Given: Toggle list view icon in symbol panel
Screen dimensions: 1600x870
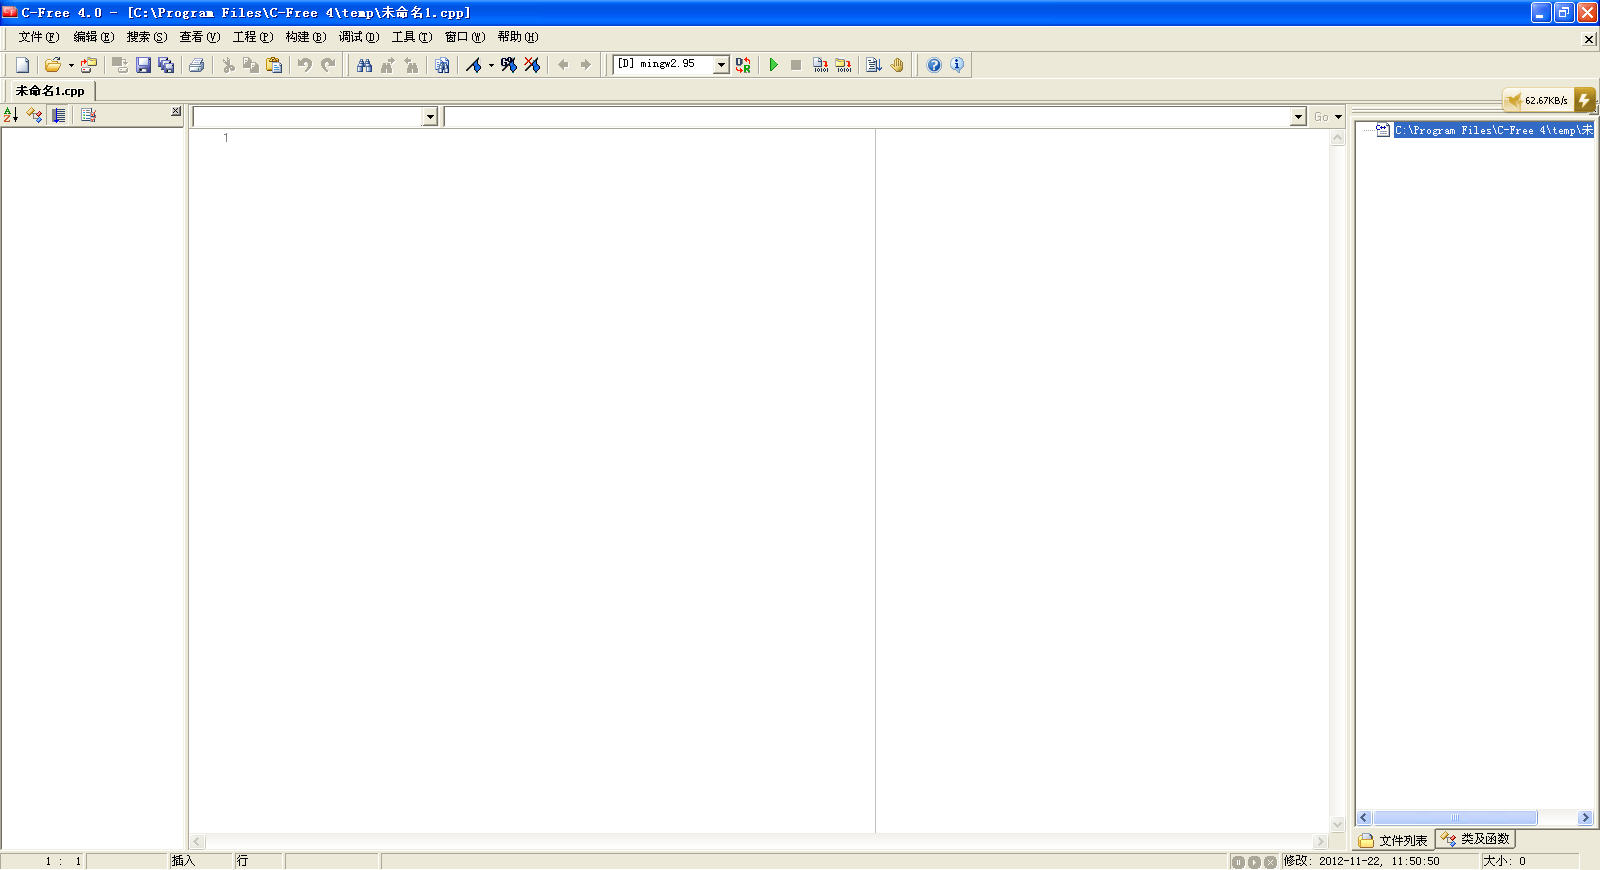Looking at the screenshot, I should point(59,115).
